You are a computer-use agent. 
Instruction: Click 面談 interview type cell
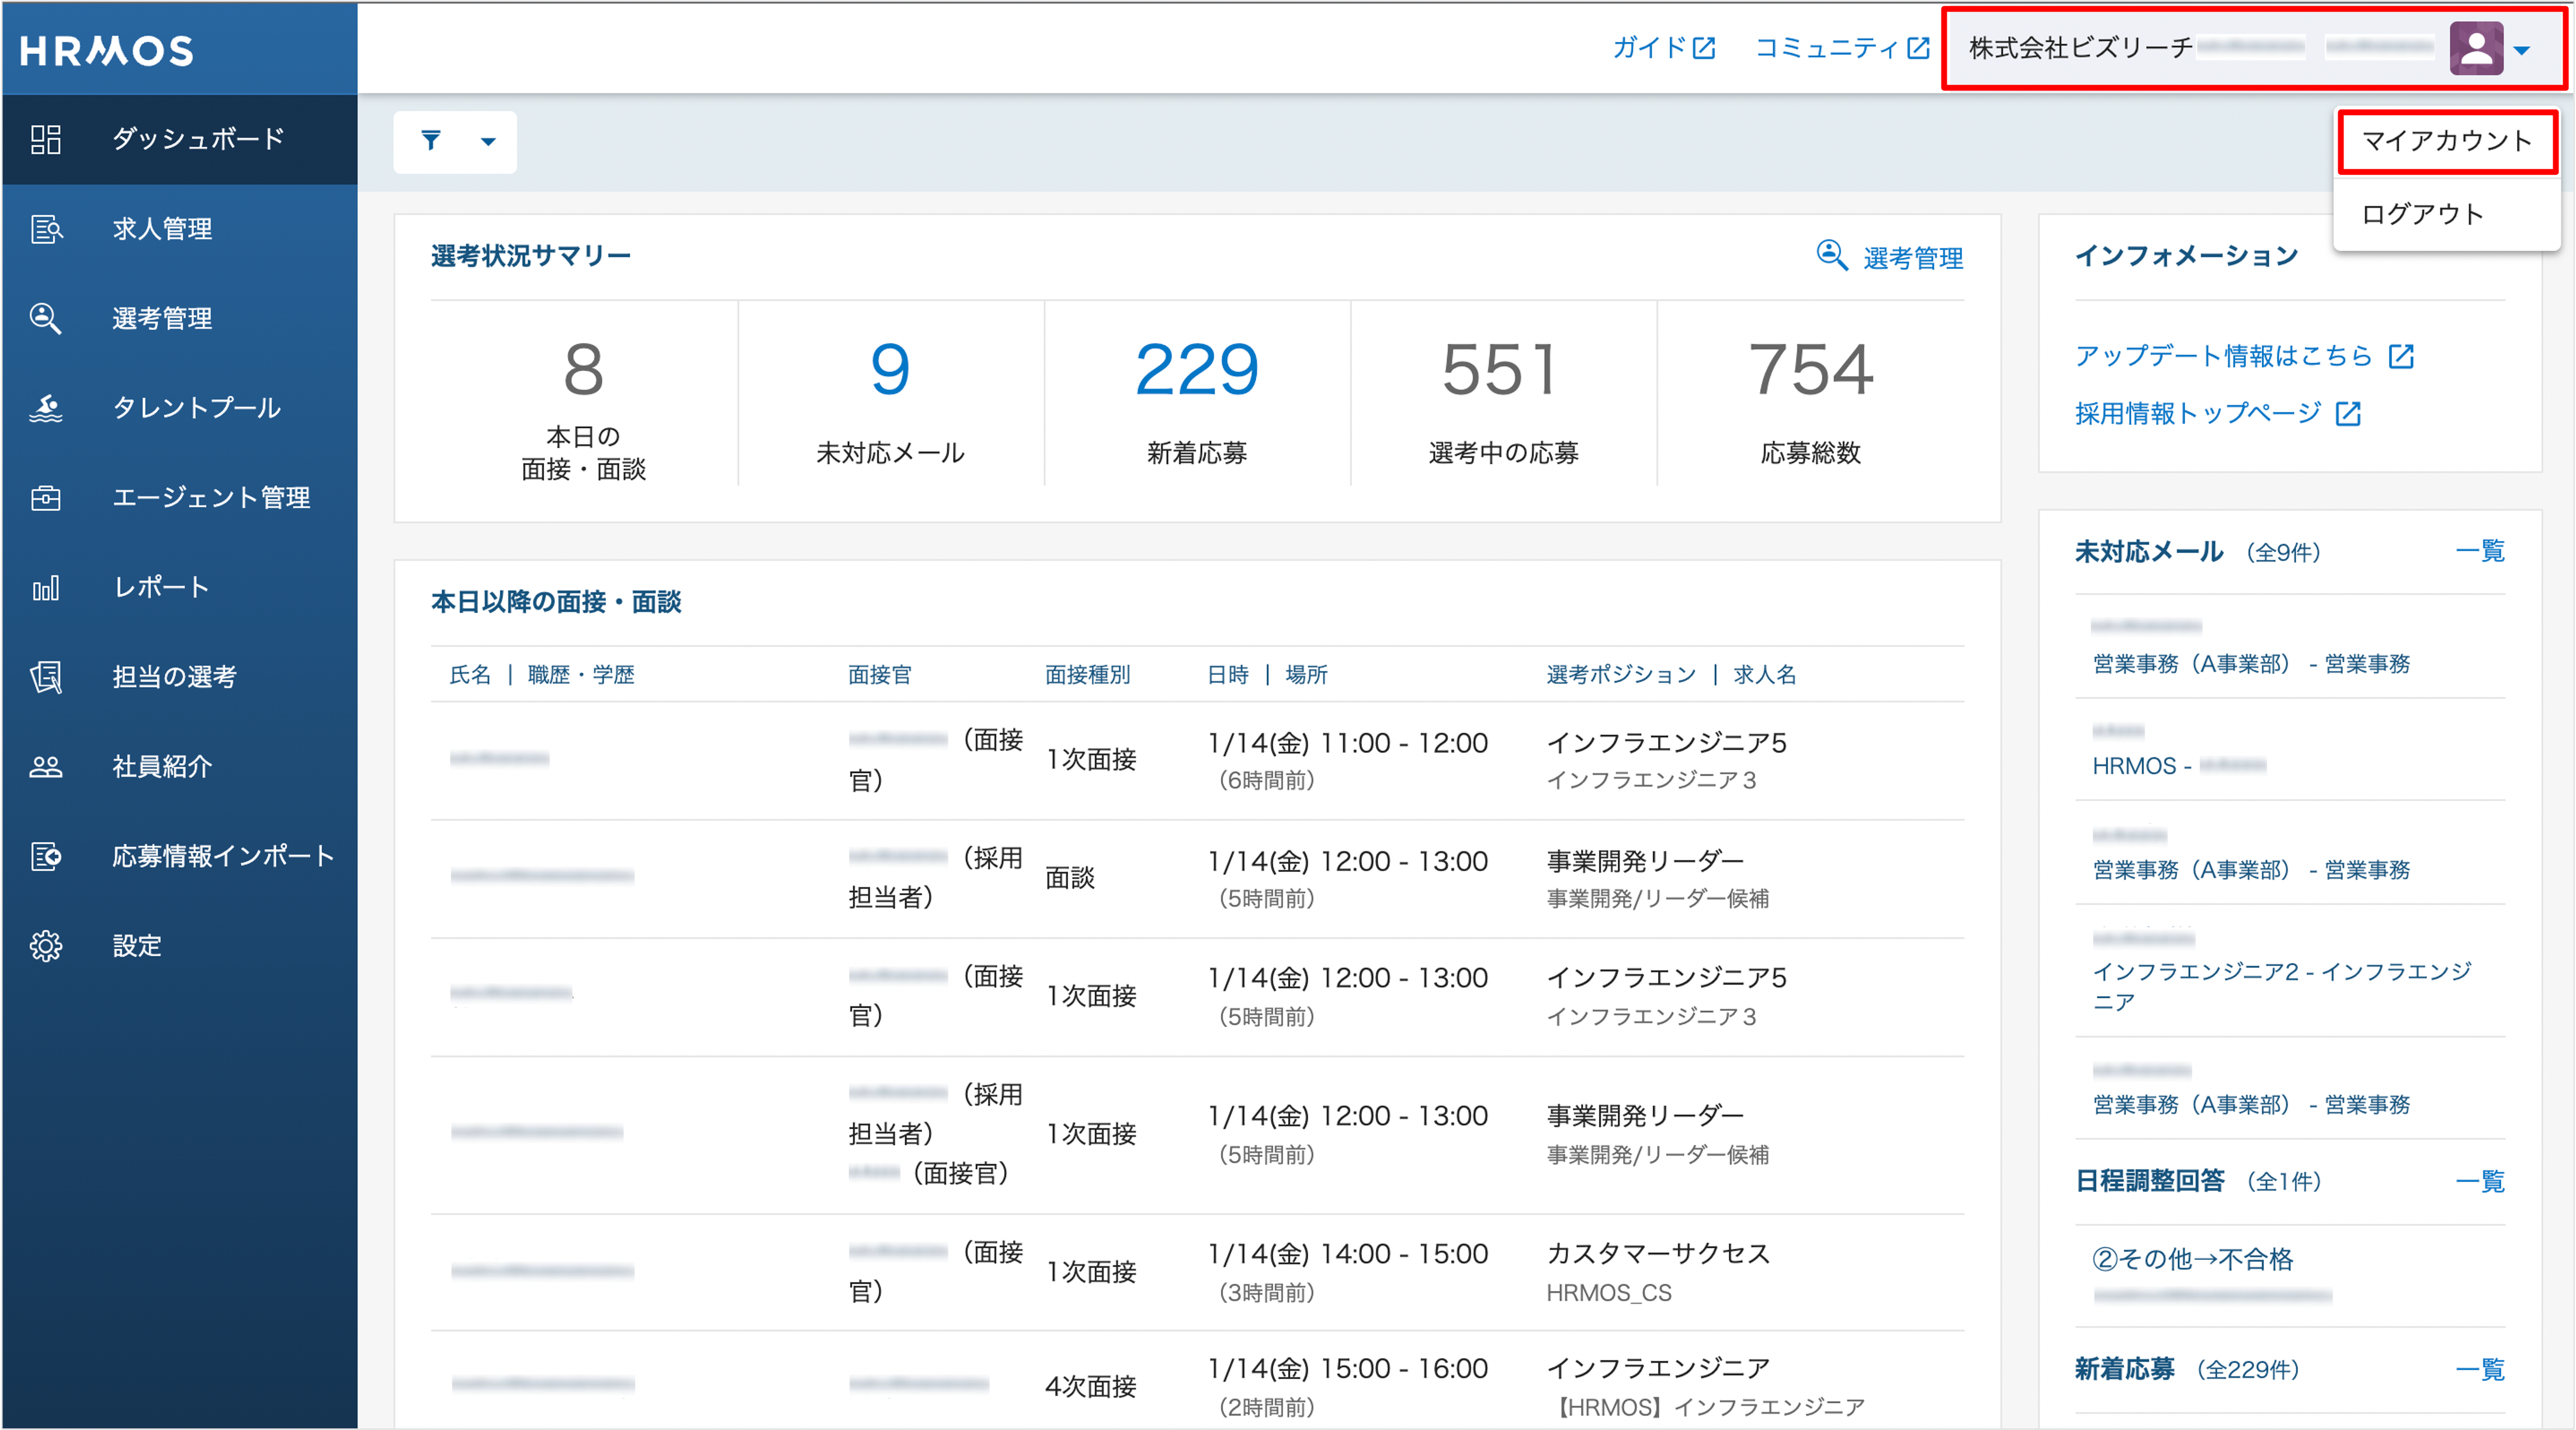(x=1070, y=878)
